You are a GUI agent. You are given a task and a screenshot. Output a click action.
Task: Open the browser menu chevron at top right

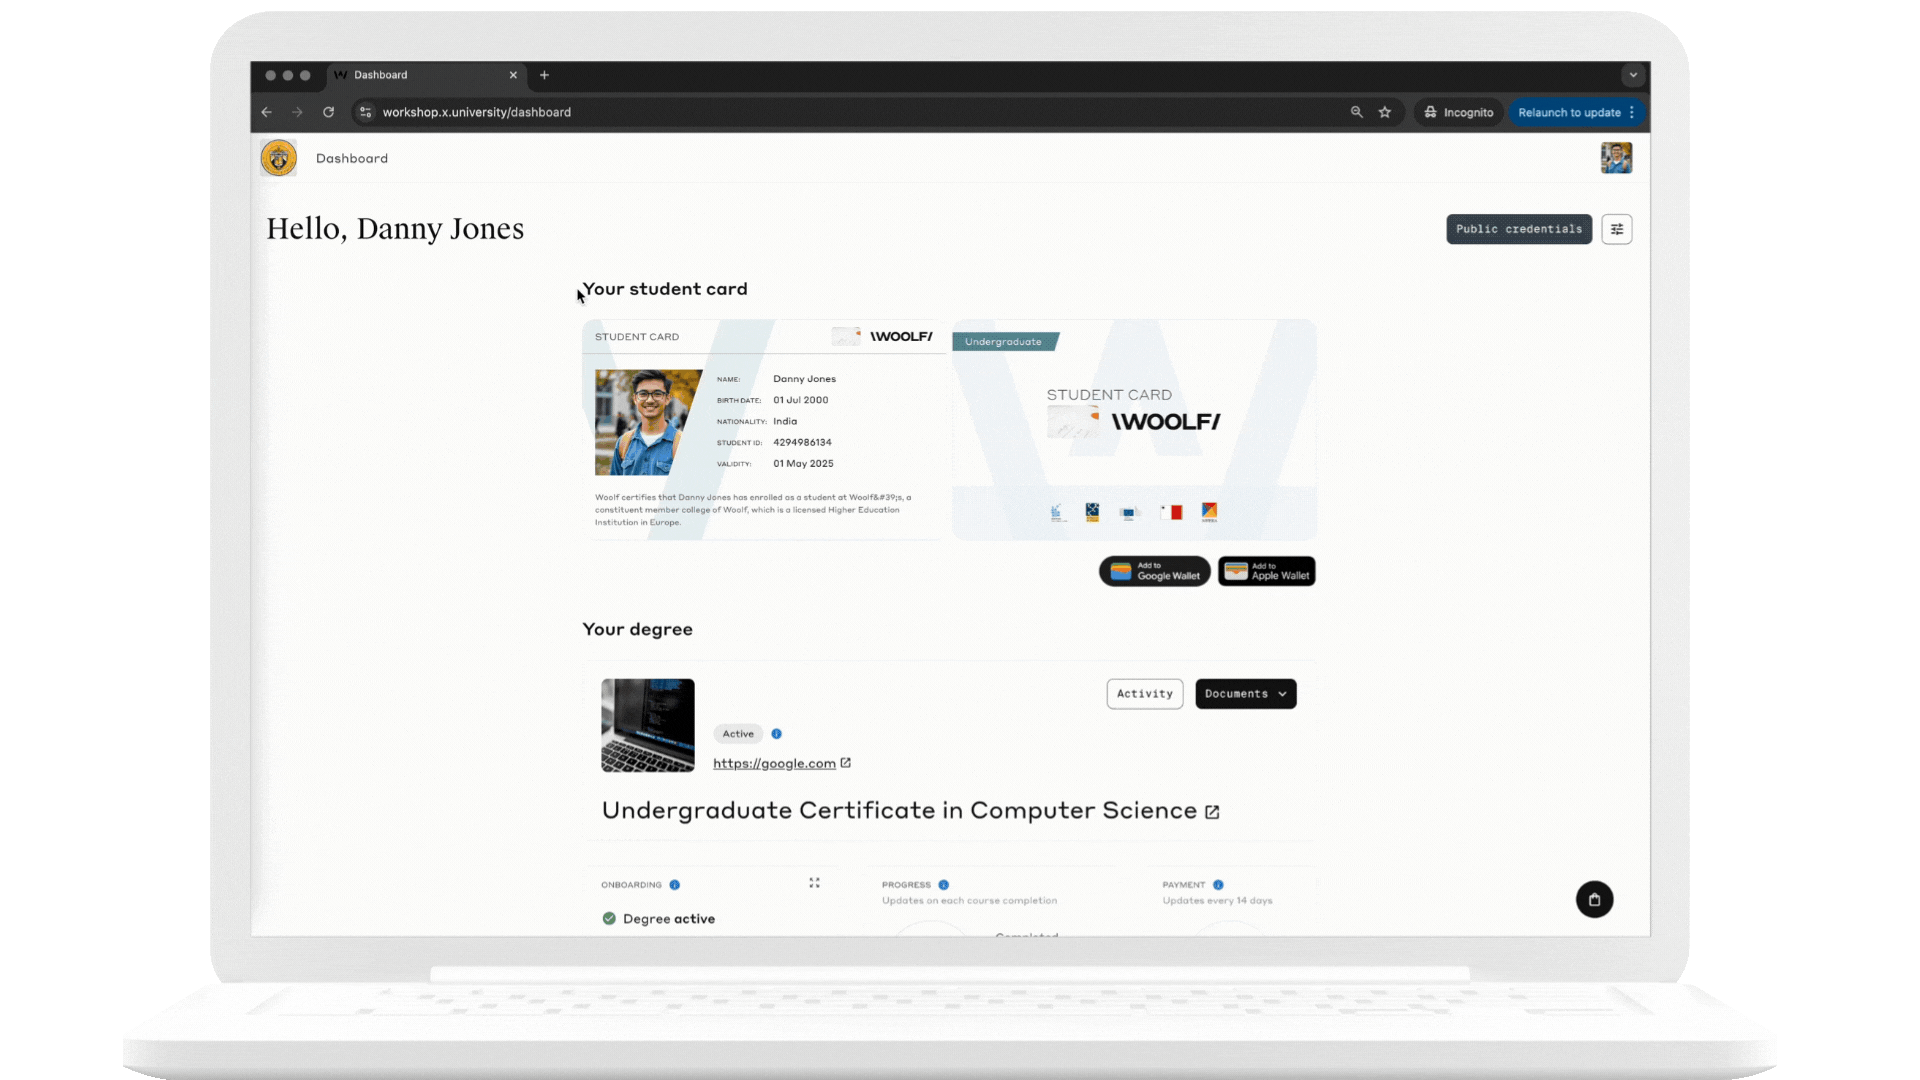pos(1633,75)
